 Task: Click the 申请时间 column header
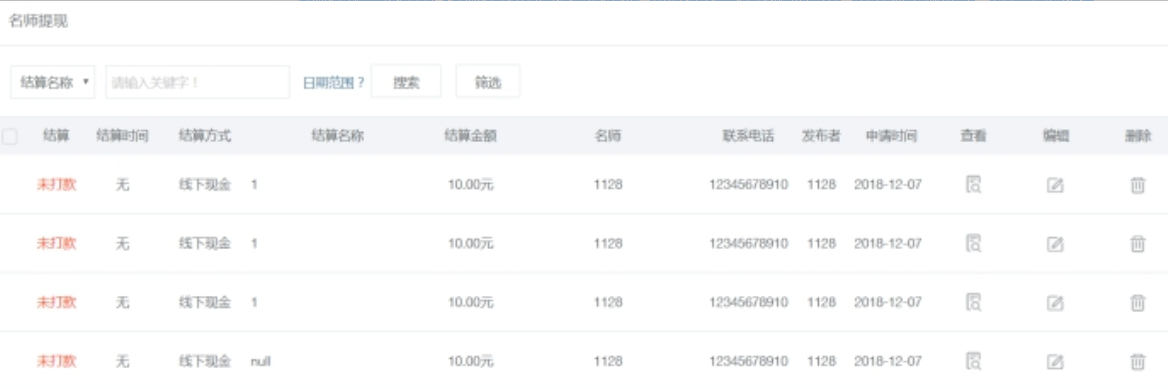(891, 136)
